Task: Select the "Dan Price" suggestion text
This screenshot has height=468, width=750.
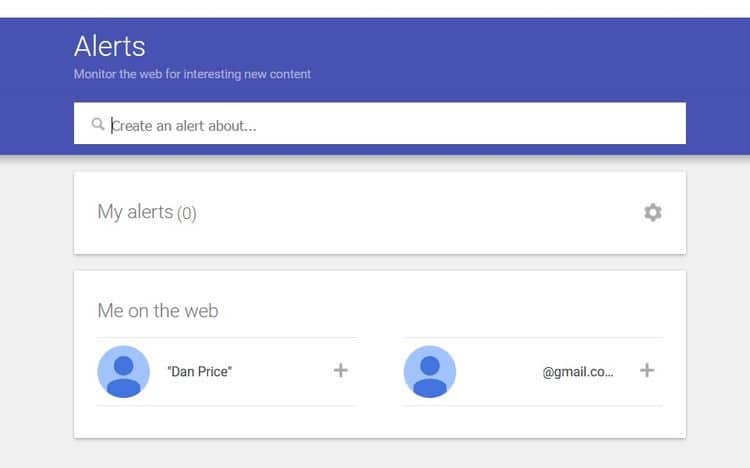Action: click(x=199, y=372)
